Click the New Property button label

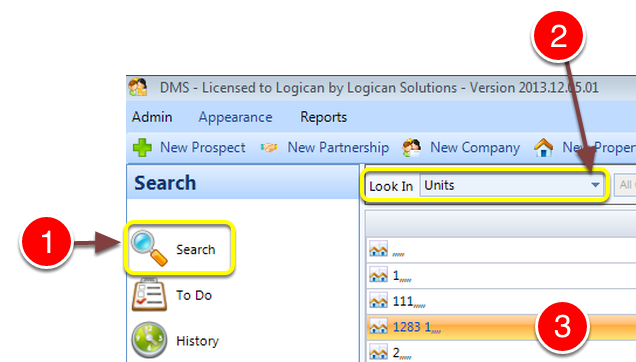[599, 147]
